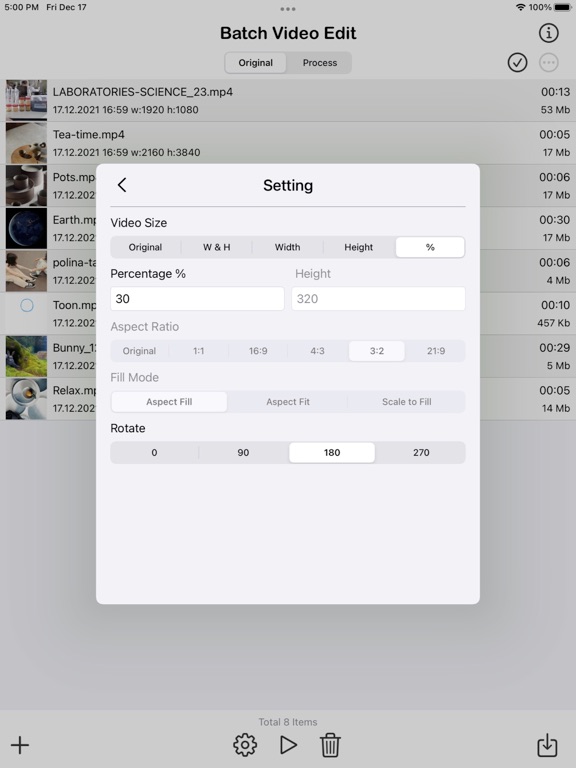576x768 pixels.
Task: Choose 1:1 aspect ratio
Action: click(x=198, y=351)
